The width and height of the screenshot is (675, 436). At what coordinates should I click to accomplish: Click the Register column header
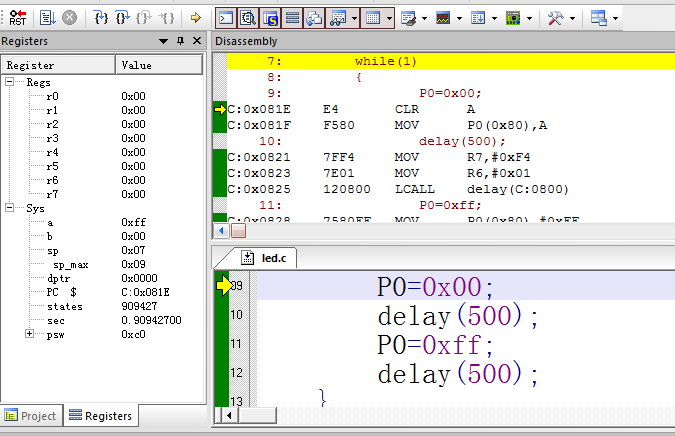coord(30,64)
